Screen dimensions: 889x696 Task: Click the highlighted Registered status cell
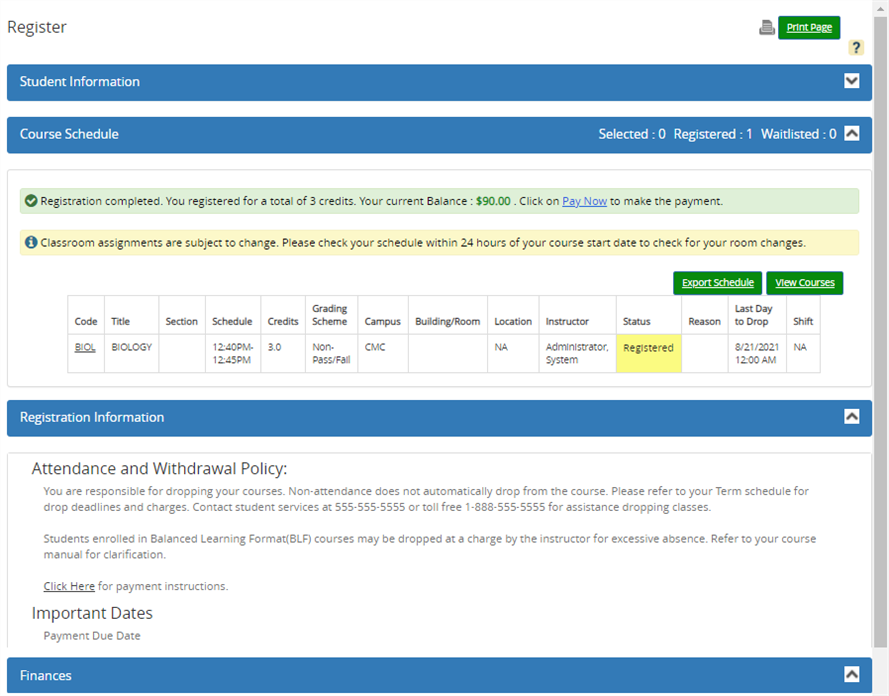point(647,347)
